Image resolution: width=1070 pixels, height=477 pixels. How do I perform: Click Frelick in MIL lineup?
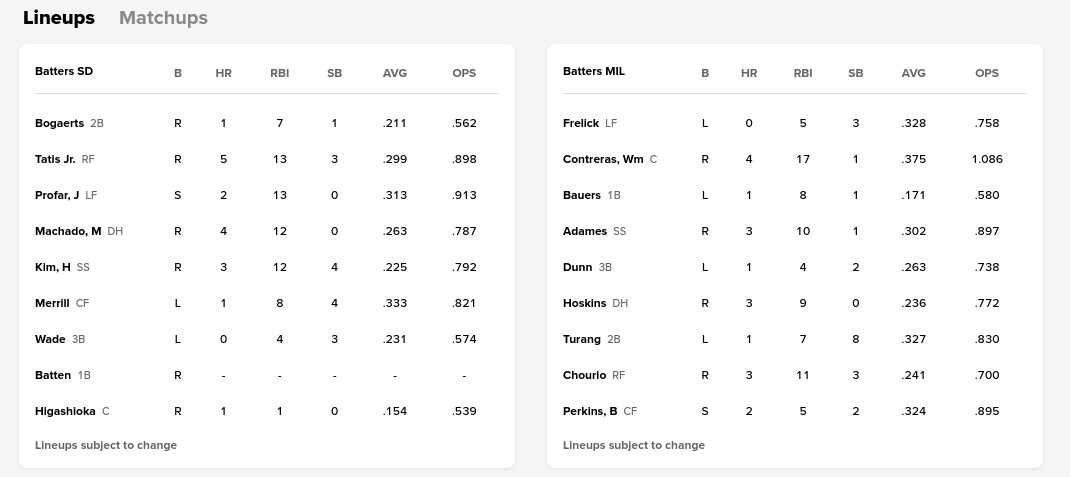(580, 123)
